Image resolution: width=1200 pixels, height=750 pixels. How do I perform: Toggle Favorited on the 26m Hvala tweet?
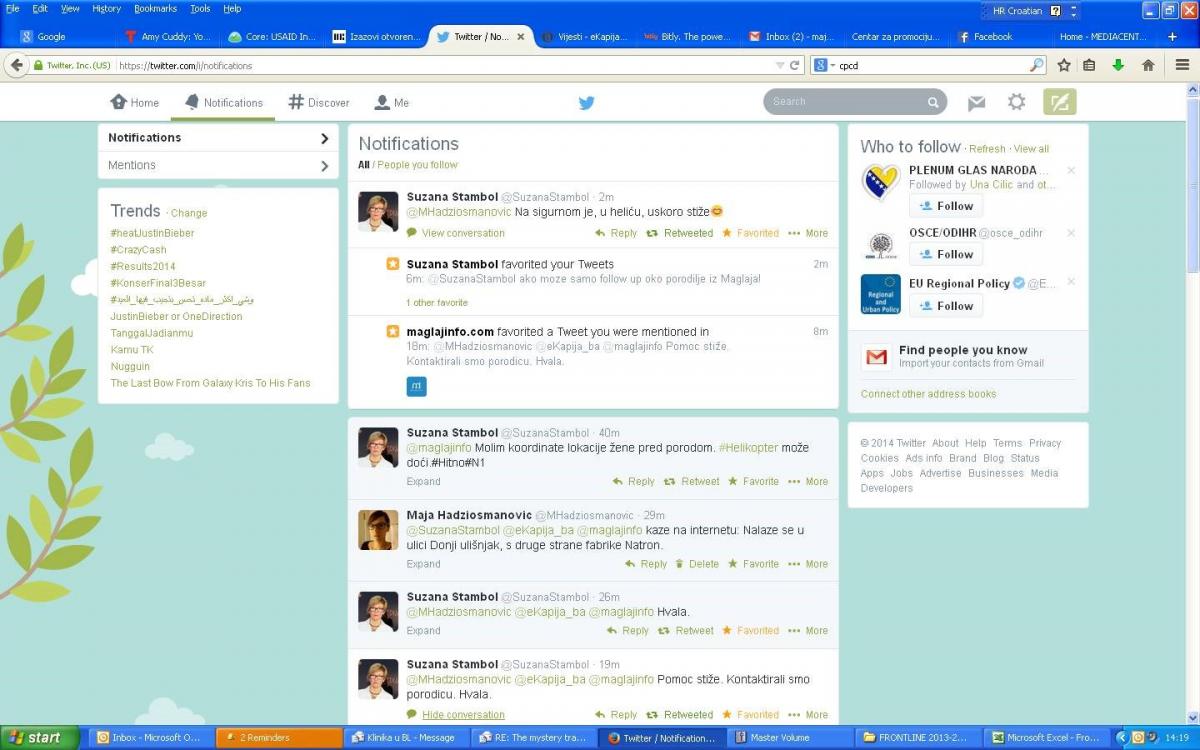751,631
